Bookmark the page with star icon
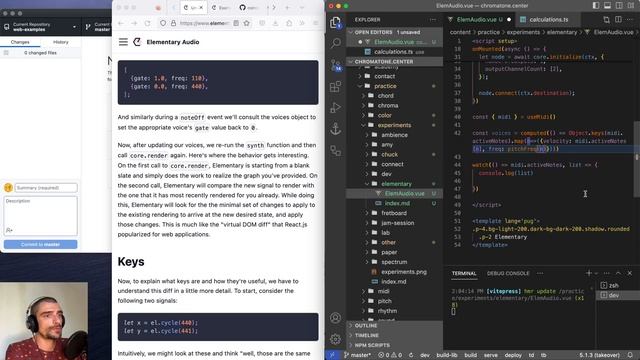The image size is (640, 360). 247,23
